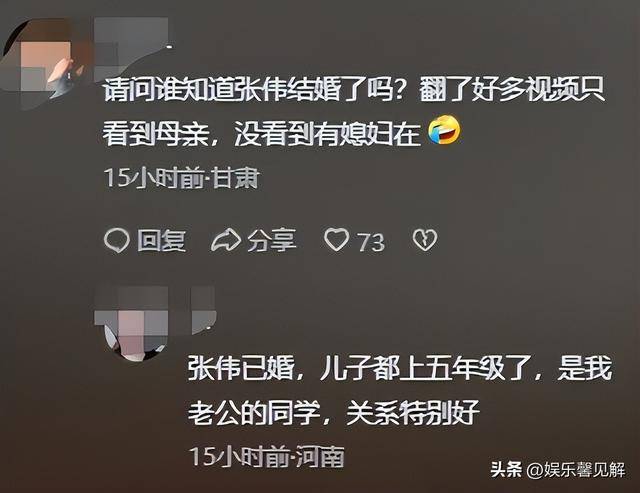Open the @娱乐馨见解 account watermark

pyautogui.click(x=576, y=470)
